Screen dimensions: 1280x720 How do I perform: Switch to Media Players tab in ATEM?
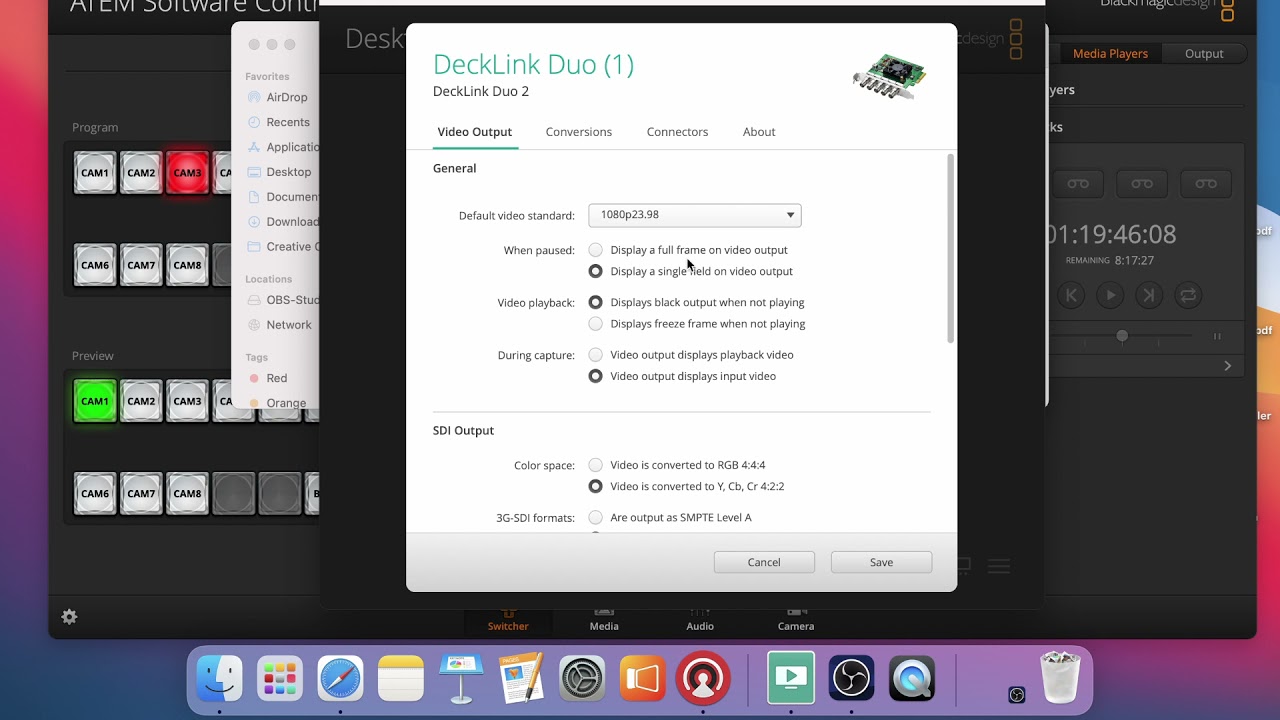coord(1110,54)
